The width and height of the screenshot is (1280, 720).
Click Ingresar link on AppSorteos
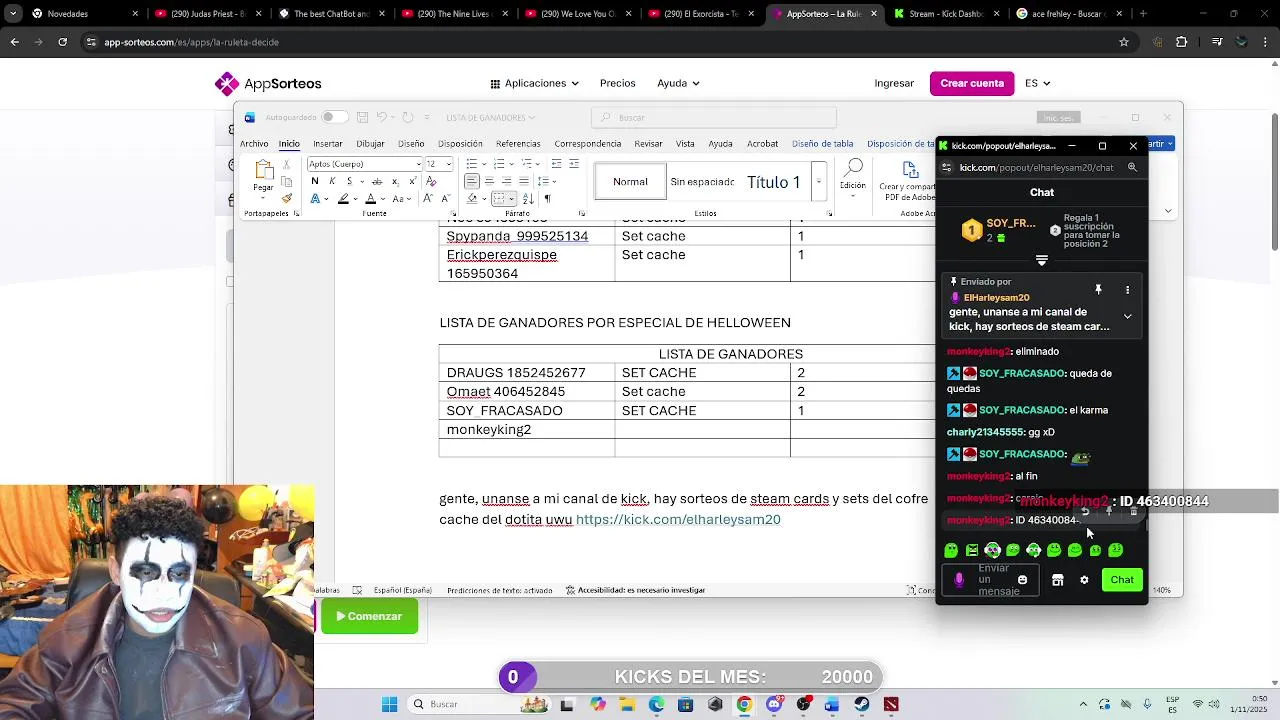click(894, 83)
